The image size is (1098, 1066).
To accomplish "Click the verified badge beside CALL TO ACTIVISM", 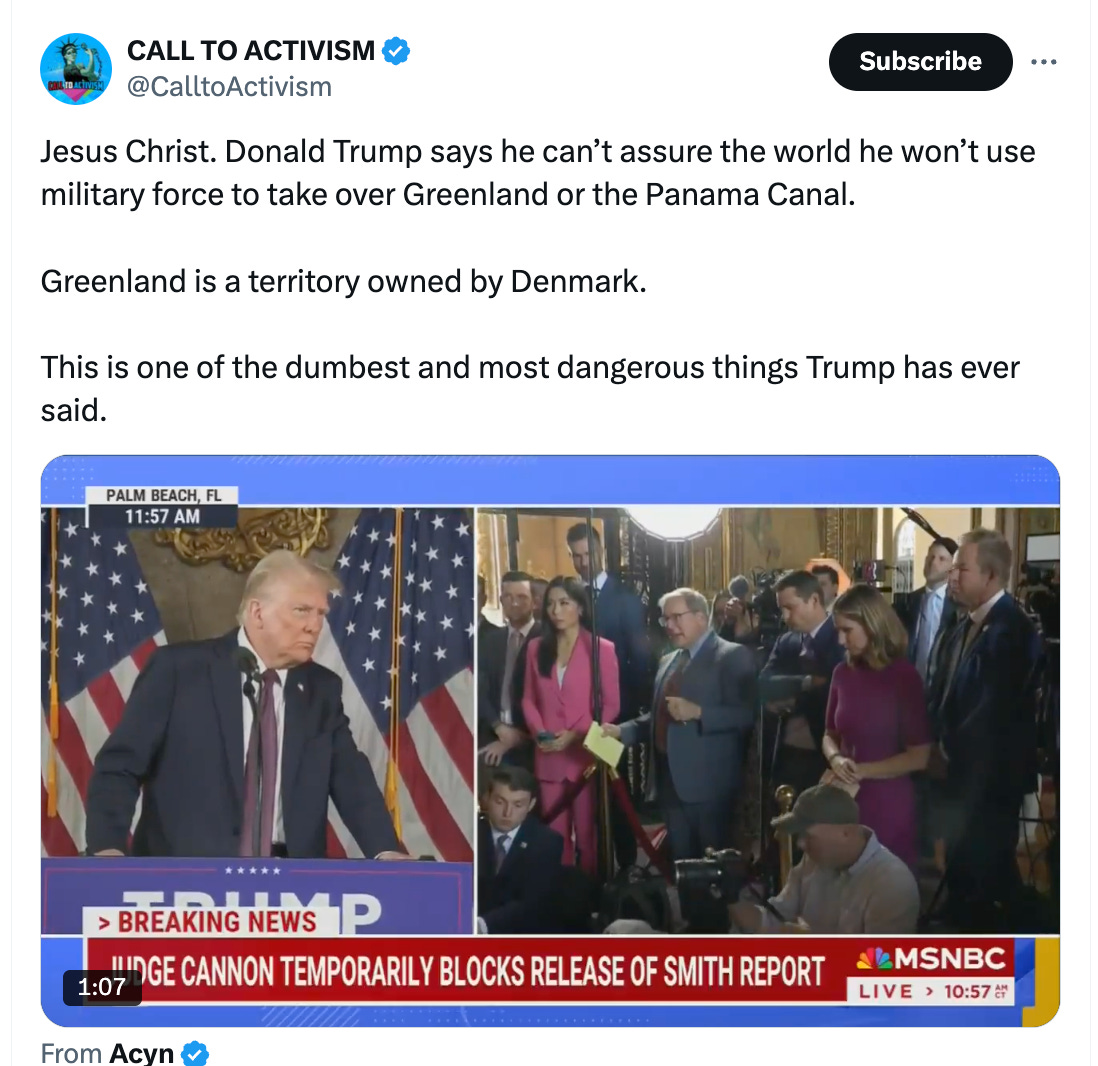I will tap(396, 50).
